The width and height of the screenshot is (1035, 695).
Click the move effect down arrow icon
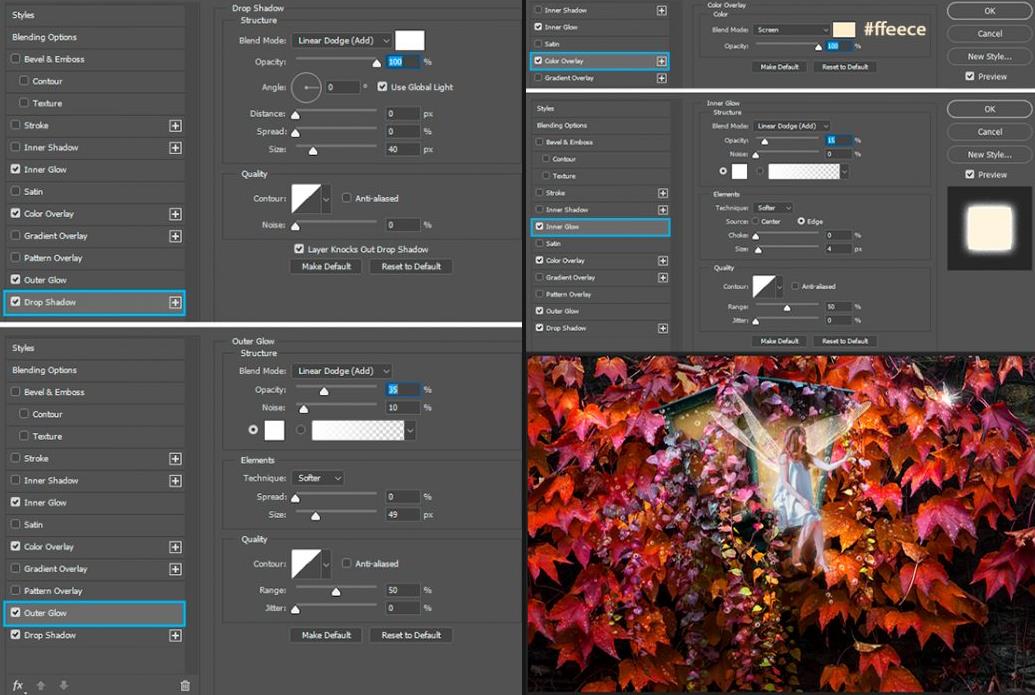click(63, 686)
